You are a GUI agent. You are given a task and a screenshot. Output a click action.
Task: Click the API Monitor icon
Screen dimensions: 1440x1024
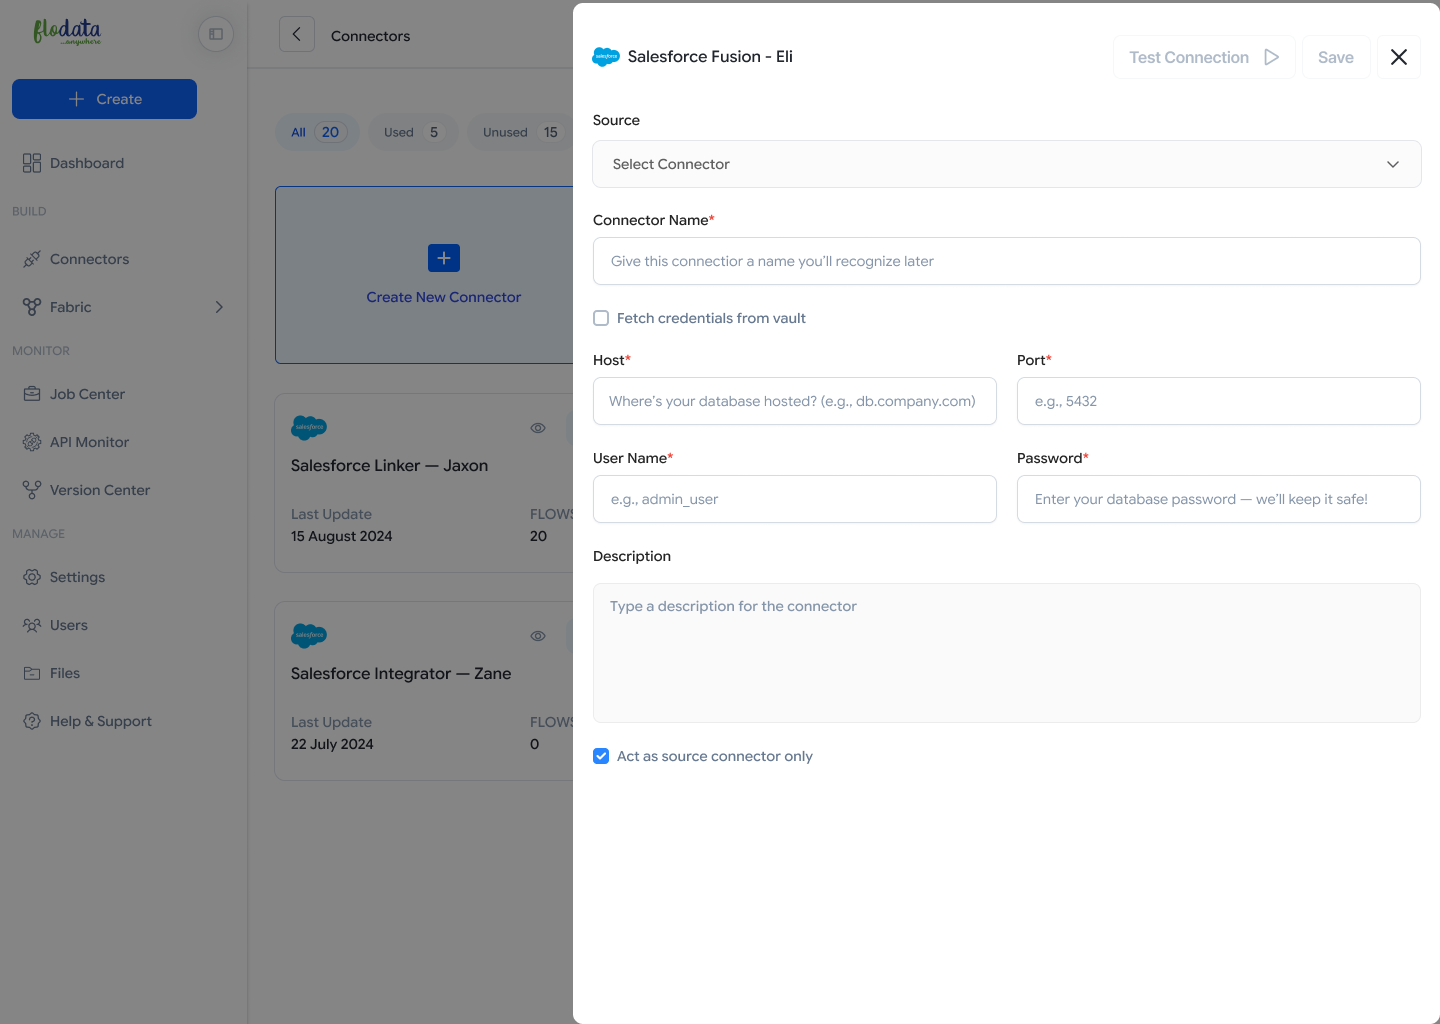(x=32, y=442)
